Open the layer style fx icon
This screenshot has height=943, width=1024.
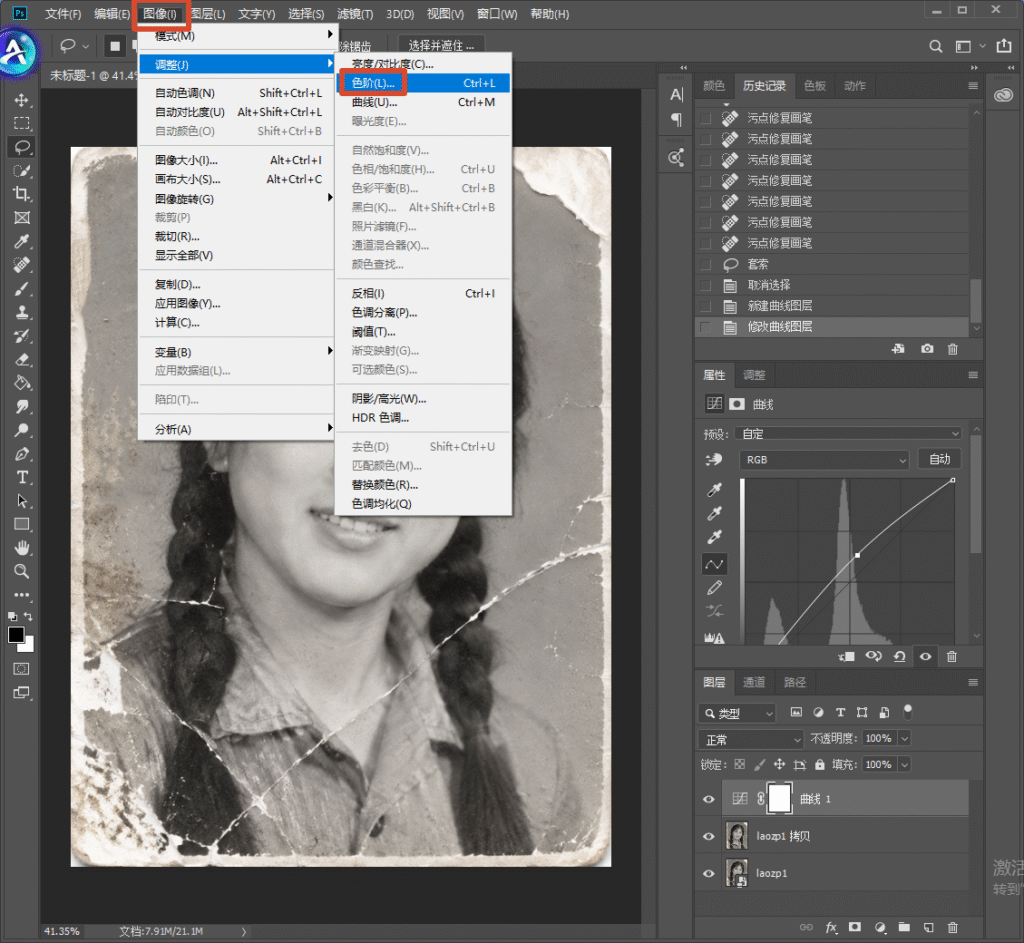pyautogui.click(x=831, y=927)
